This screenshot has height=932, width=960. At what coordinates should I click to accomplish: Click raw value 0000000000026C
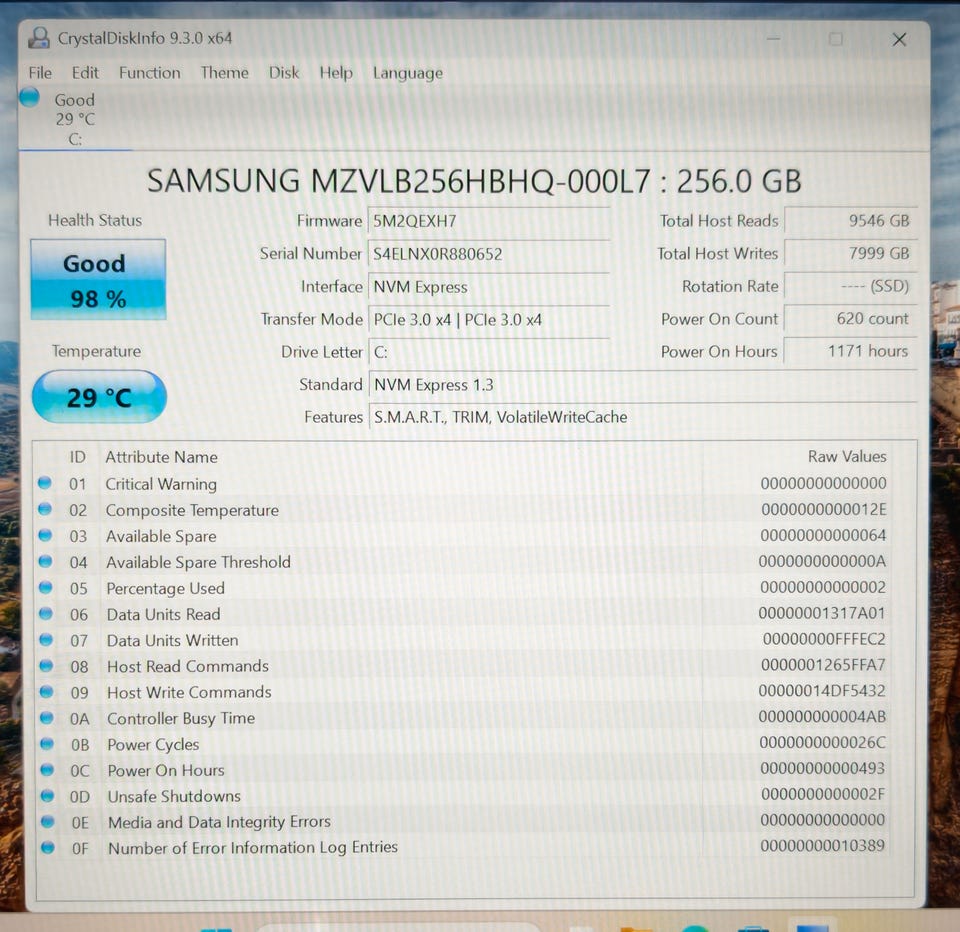[822, 743]
